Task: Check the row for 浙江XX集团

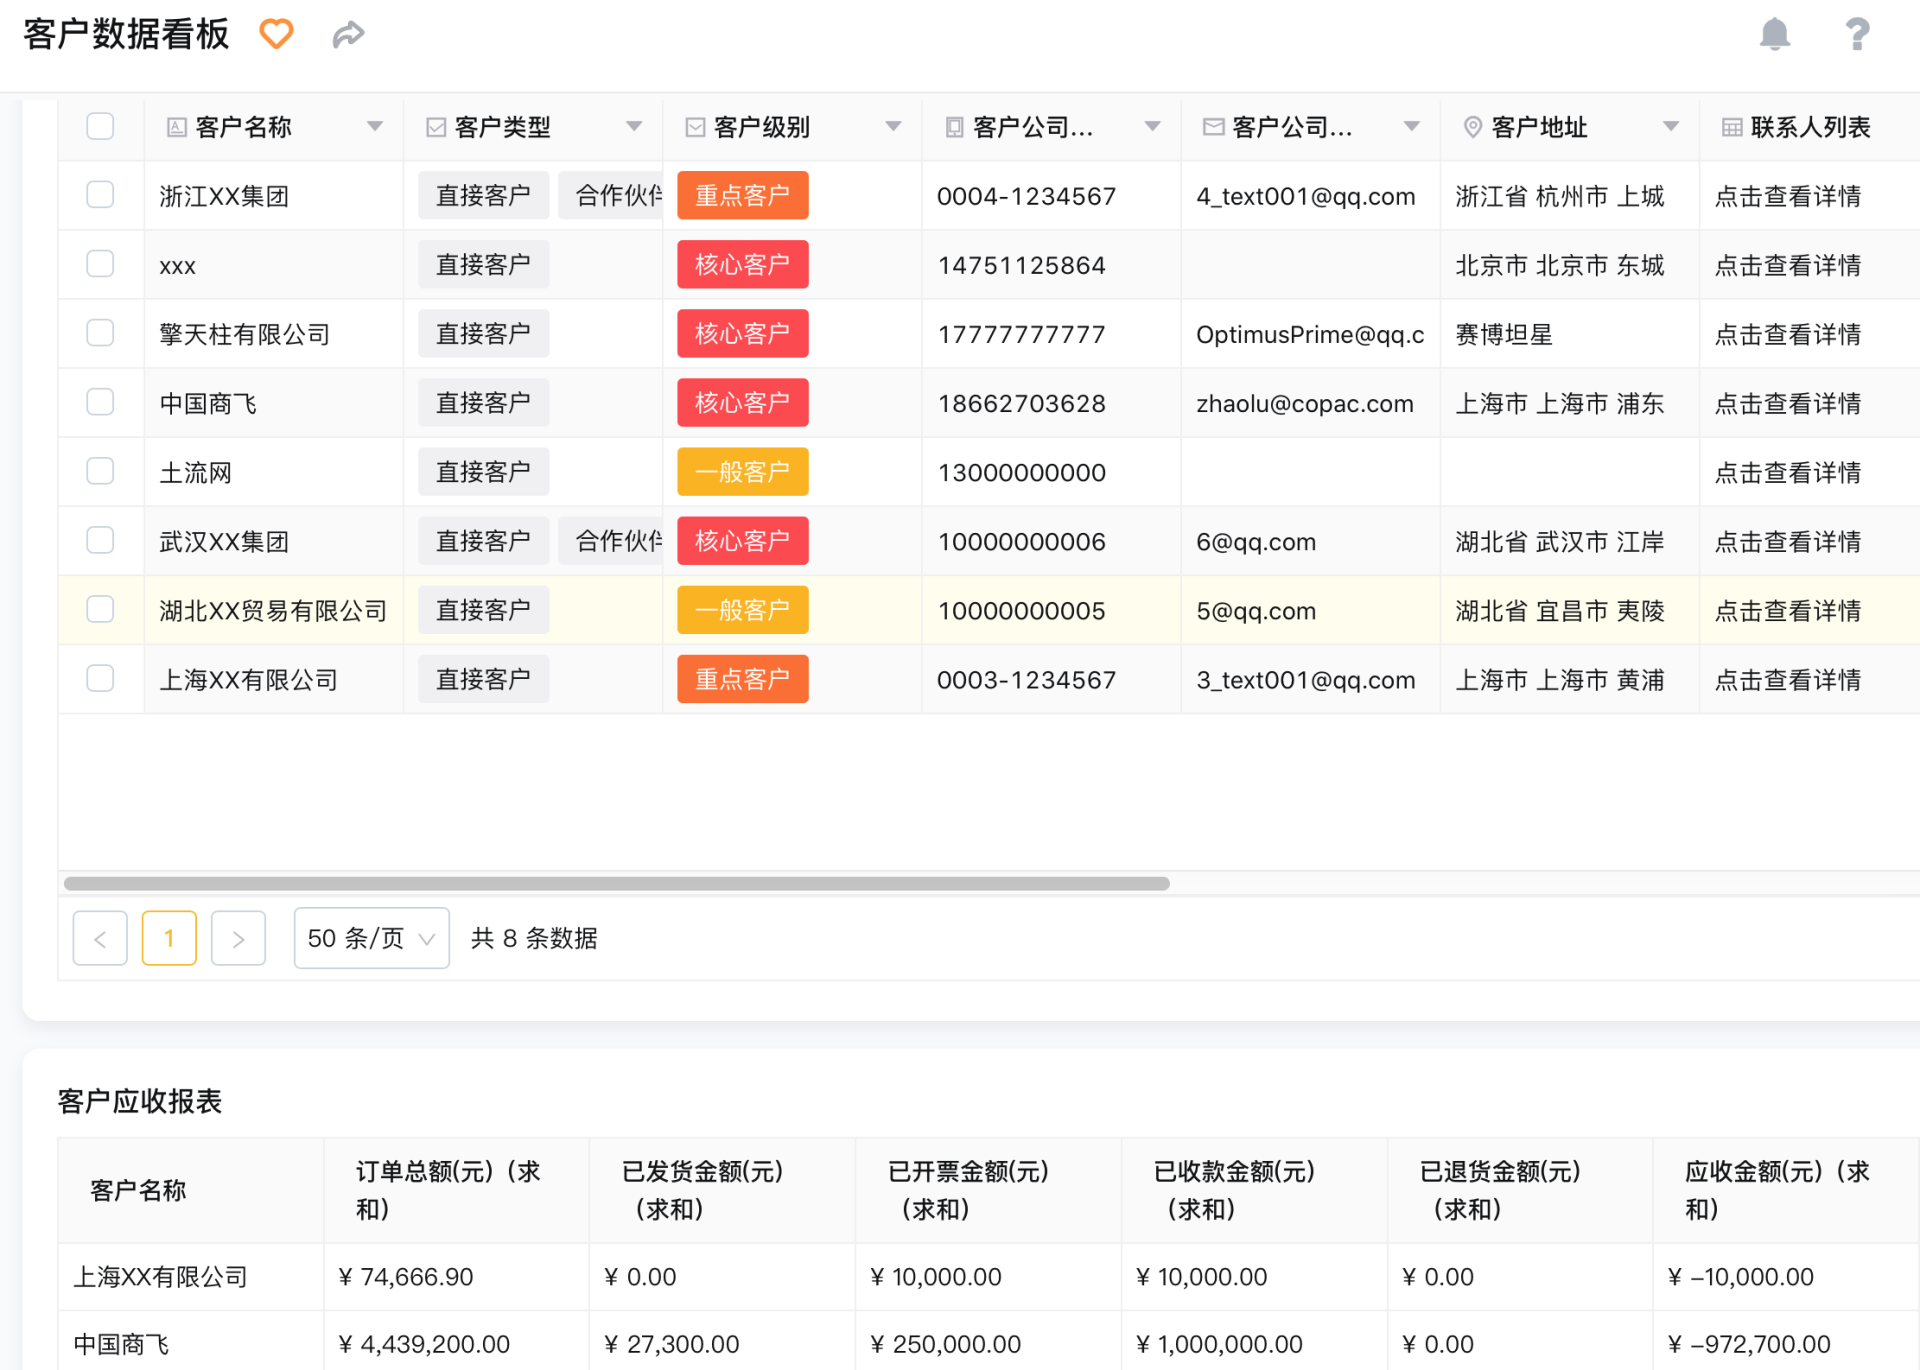Action: pyautogui.click(x=100, y=194)
